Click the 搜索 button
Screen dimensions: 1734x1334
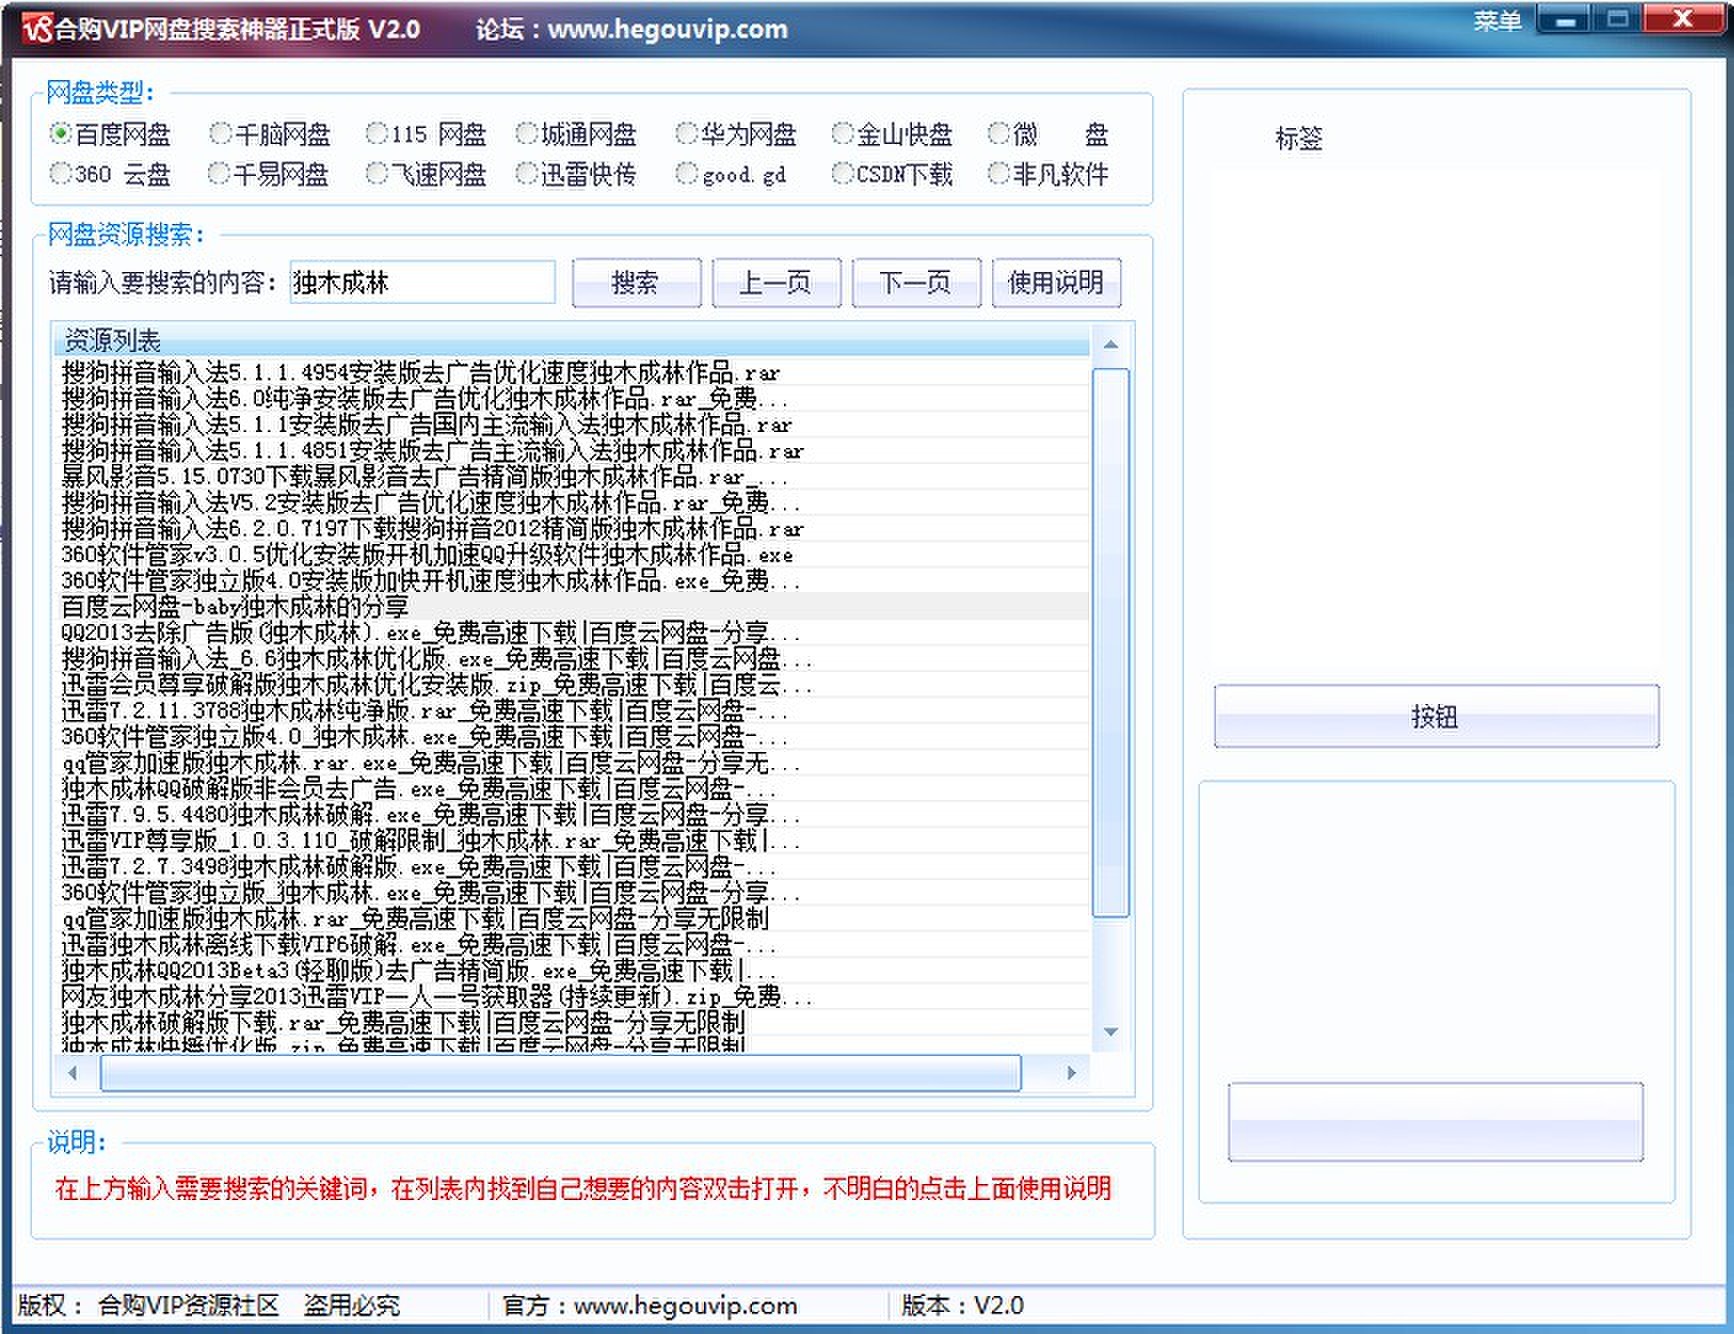[x=636, y=282]
